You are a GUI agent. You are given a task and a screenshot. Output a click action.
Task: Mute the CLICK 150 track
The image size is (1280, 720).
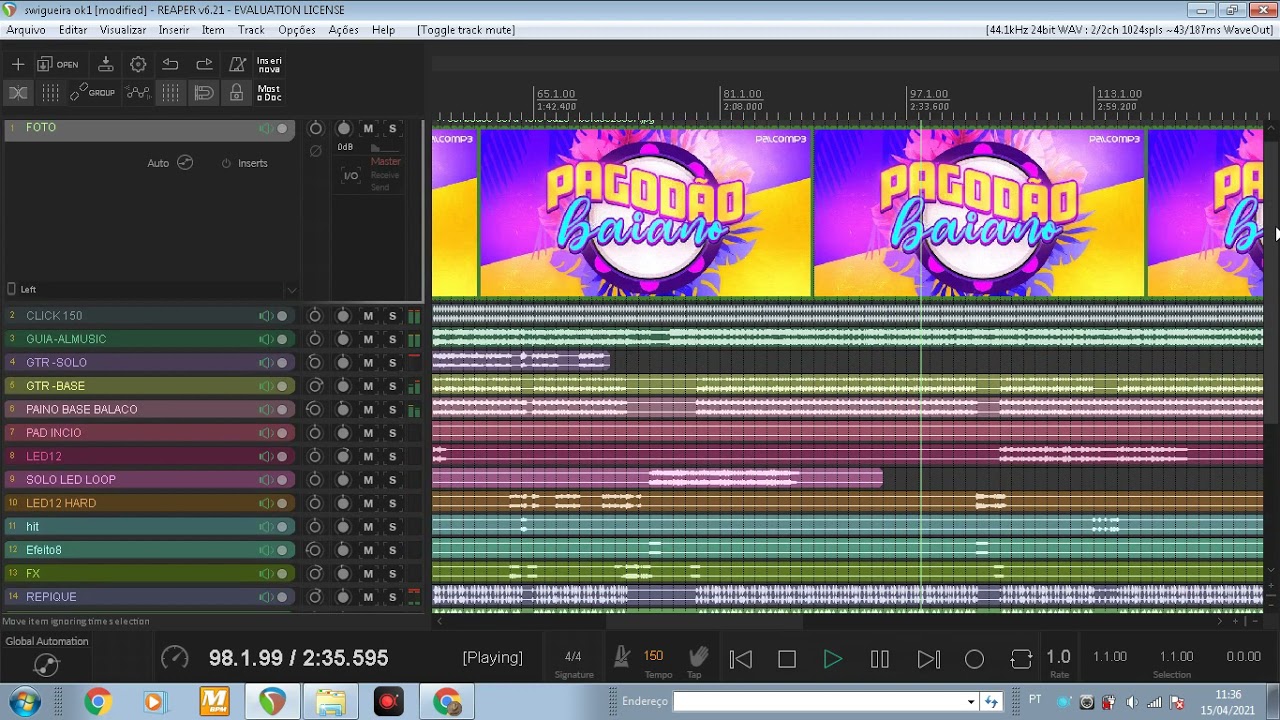point(368,316)
